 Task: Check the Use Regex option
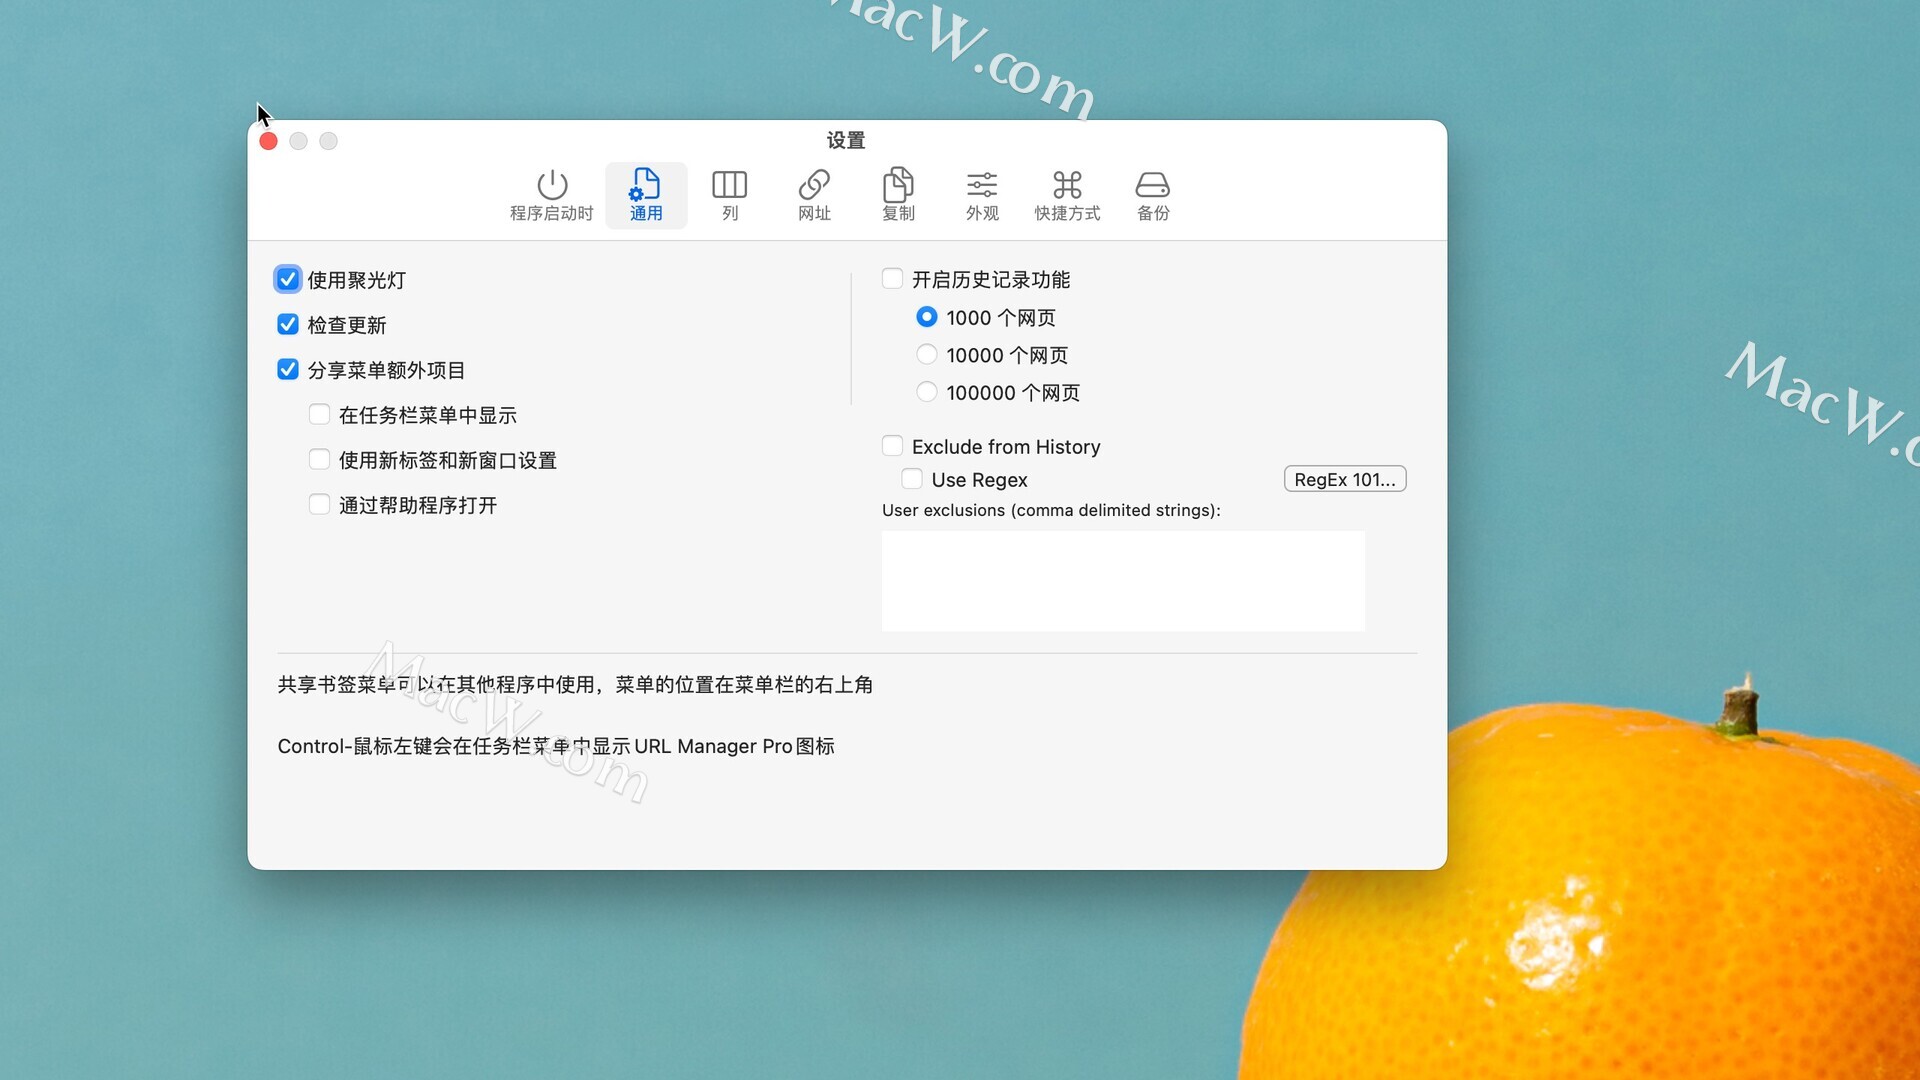click(912, 479)
